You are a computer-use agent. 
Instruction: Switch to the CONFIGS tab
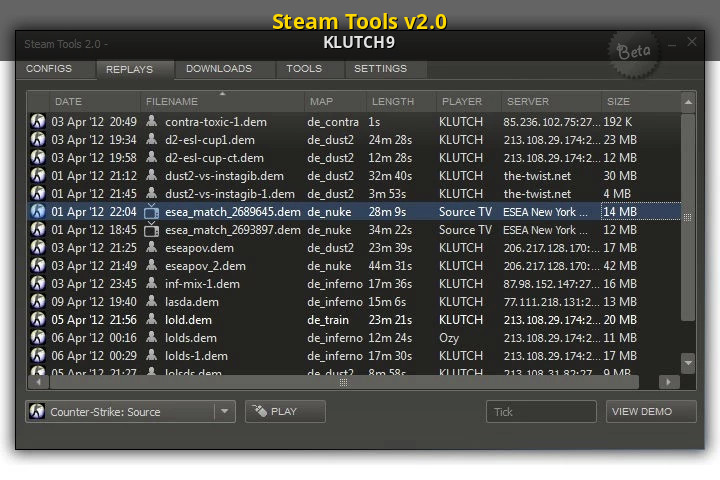[49, 69]
